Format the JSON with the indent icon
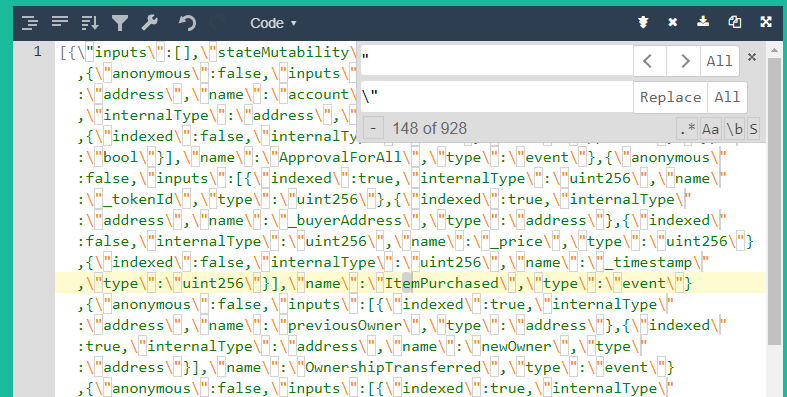Image resolution: width=787 pixels, height=397 pixels. coord(30,23)
